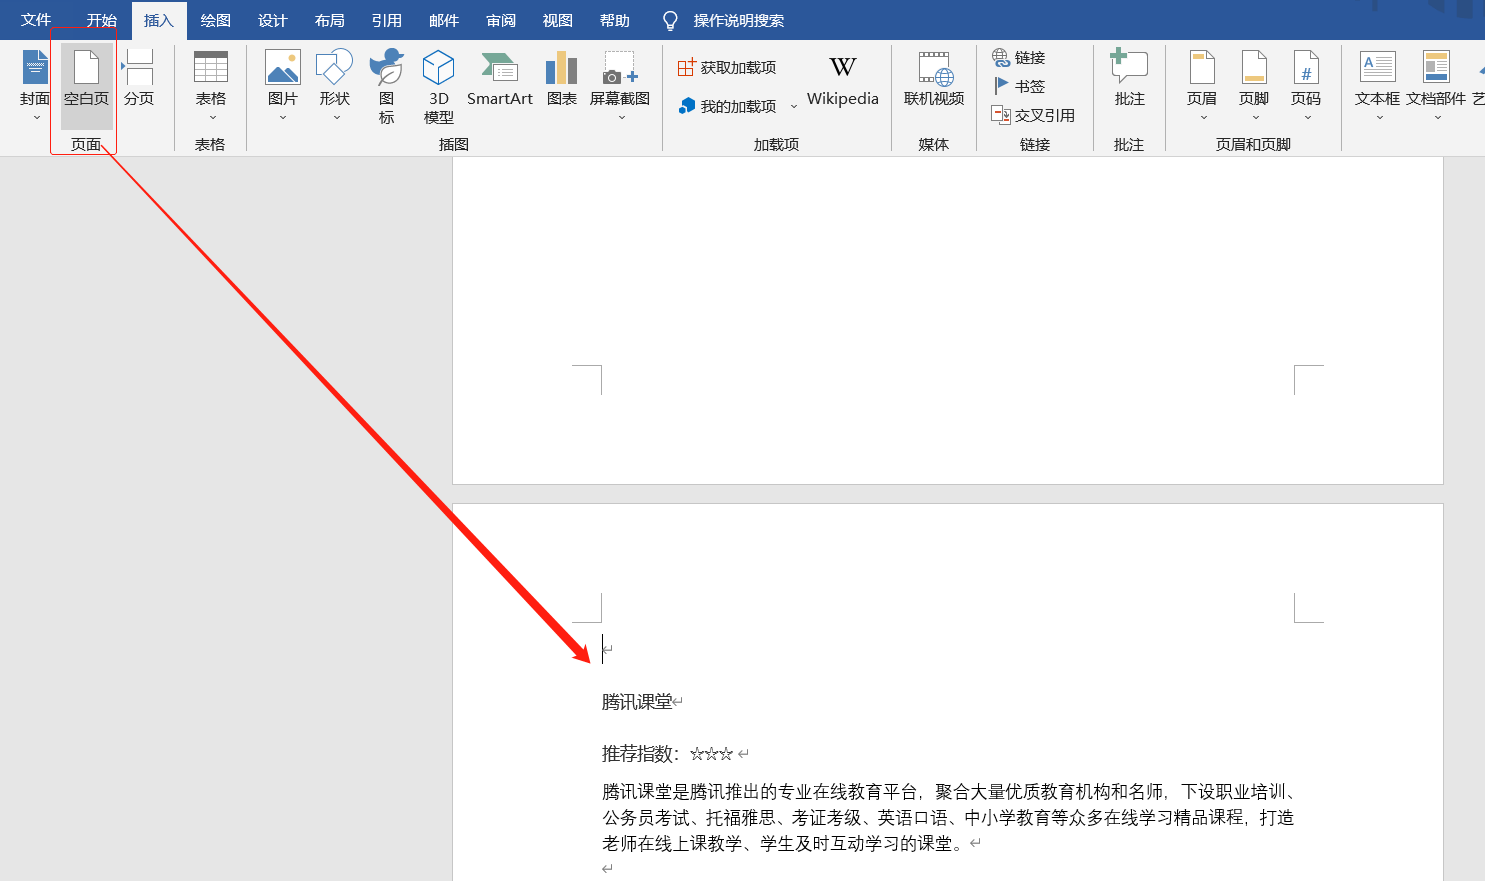1485x881 pixels.
Task: Insert an 图标 icon graphic
Action: tap(387, 86)
